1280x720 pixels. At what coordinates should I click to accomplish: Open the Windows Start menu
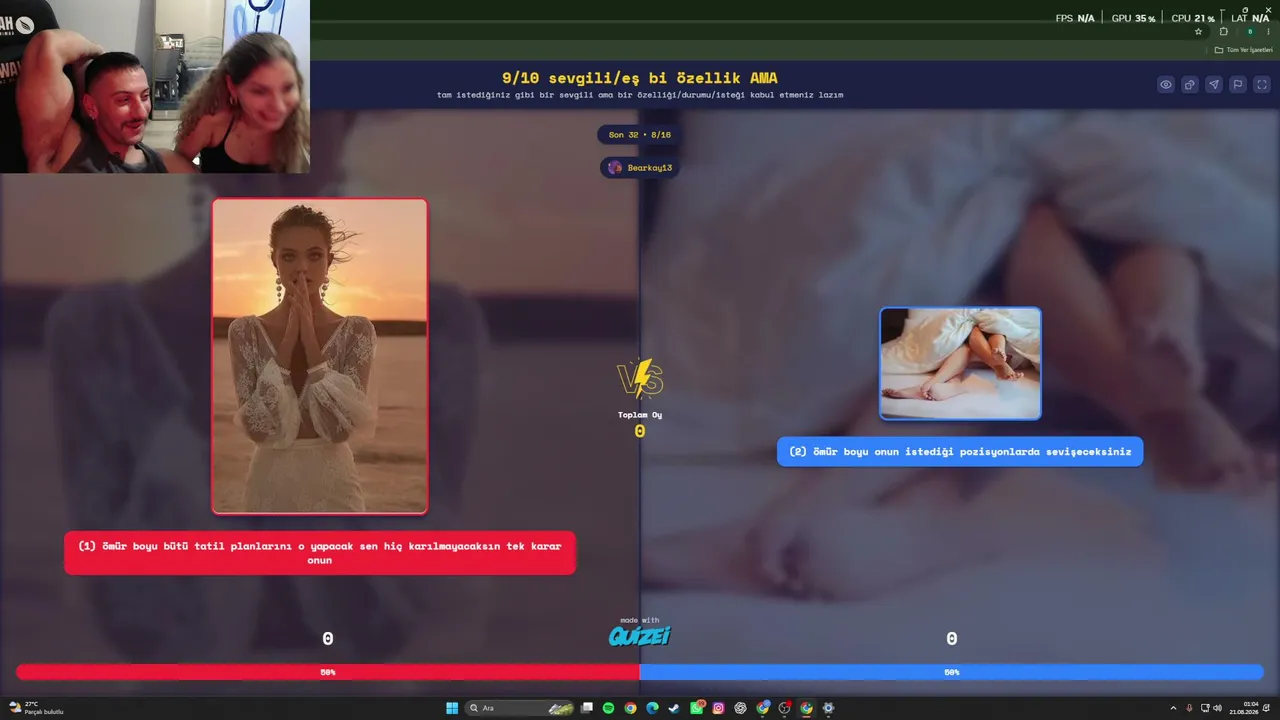pyautogui.click(x=452, y=708)
